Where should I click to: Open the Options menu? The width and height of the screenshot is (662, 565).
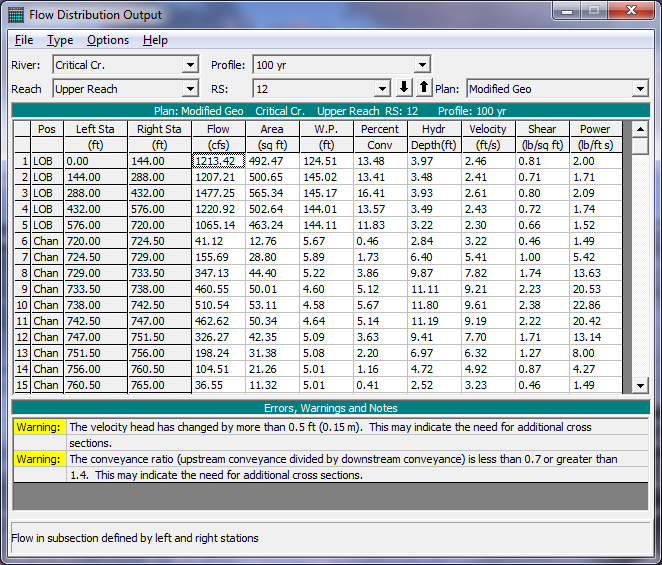pos(108,40)
